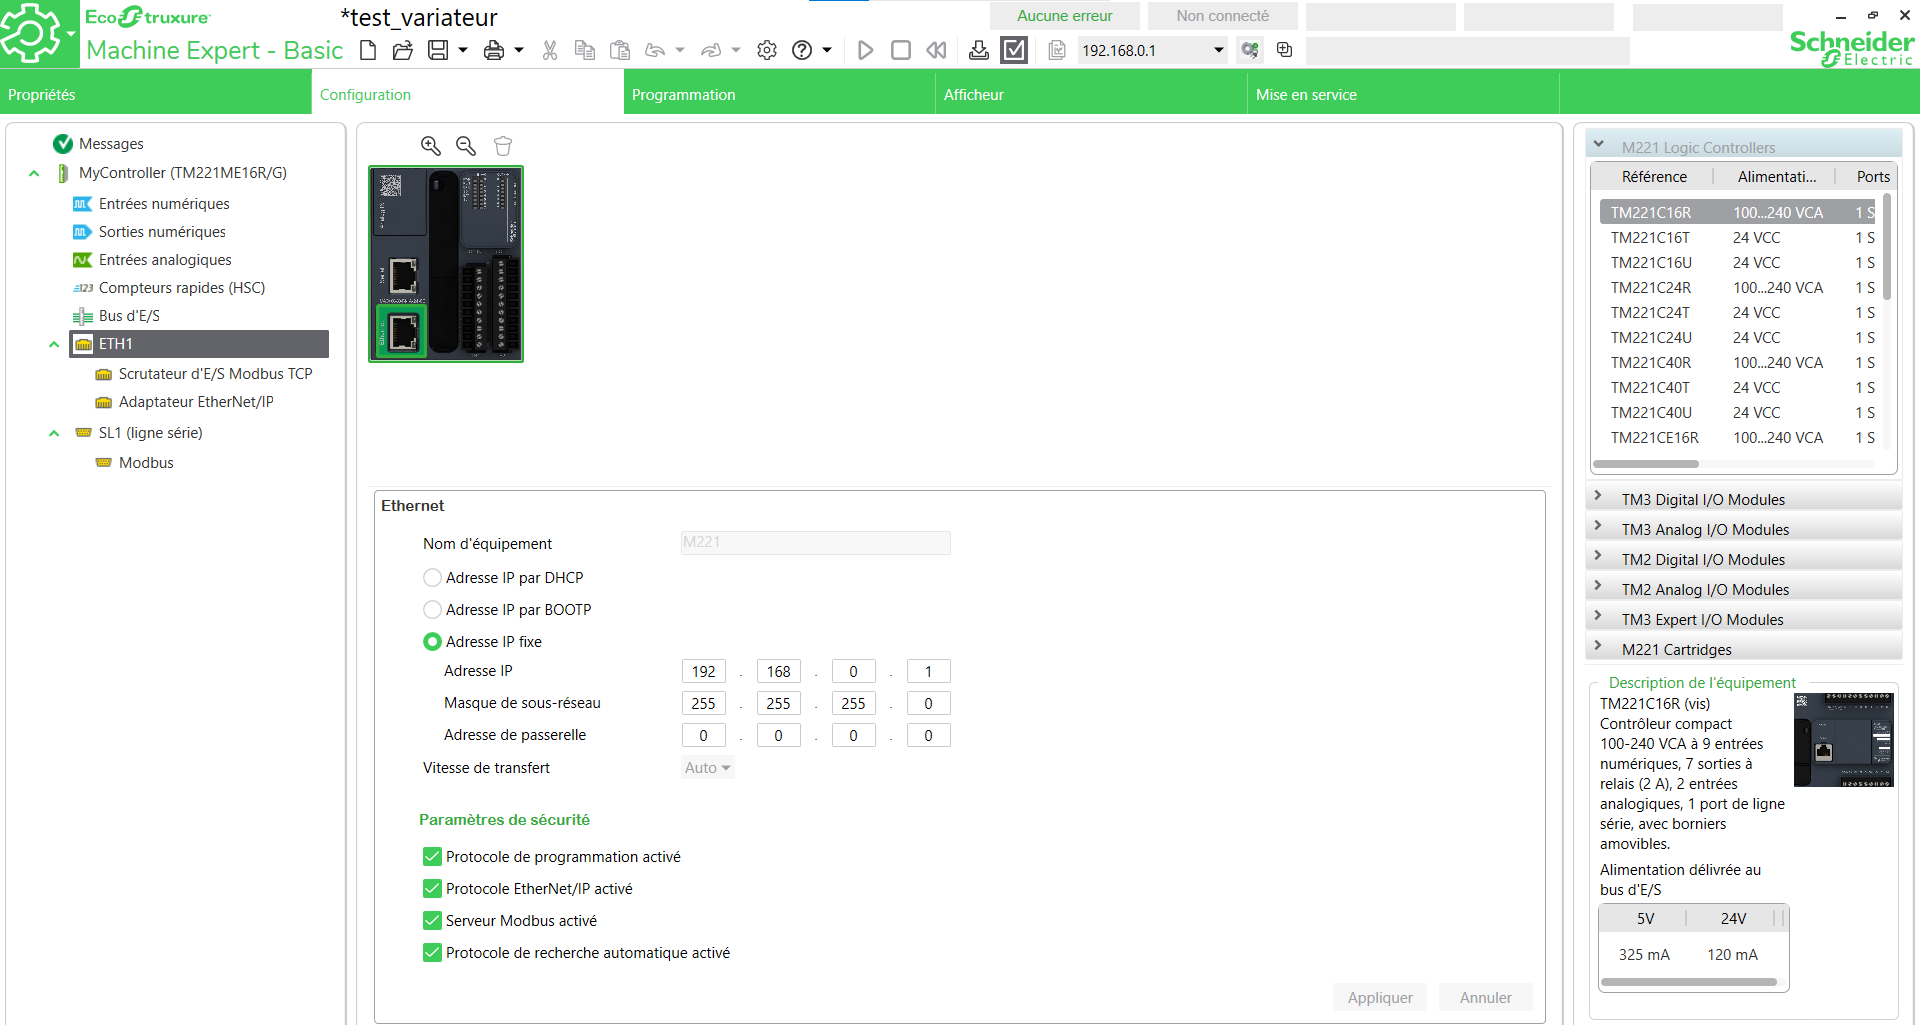Screen dimensions: 1920x1025
Task: Open the 192.168.0.1 address dropdown
Action: [1218, 50]
